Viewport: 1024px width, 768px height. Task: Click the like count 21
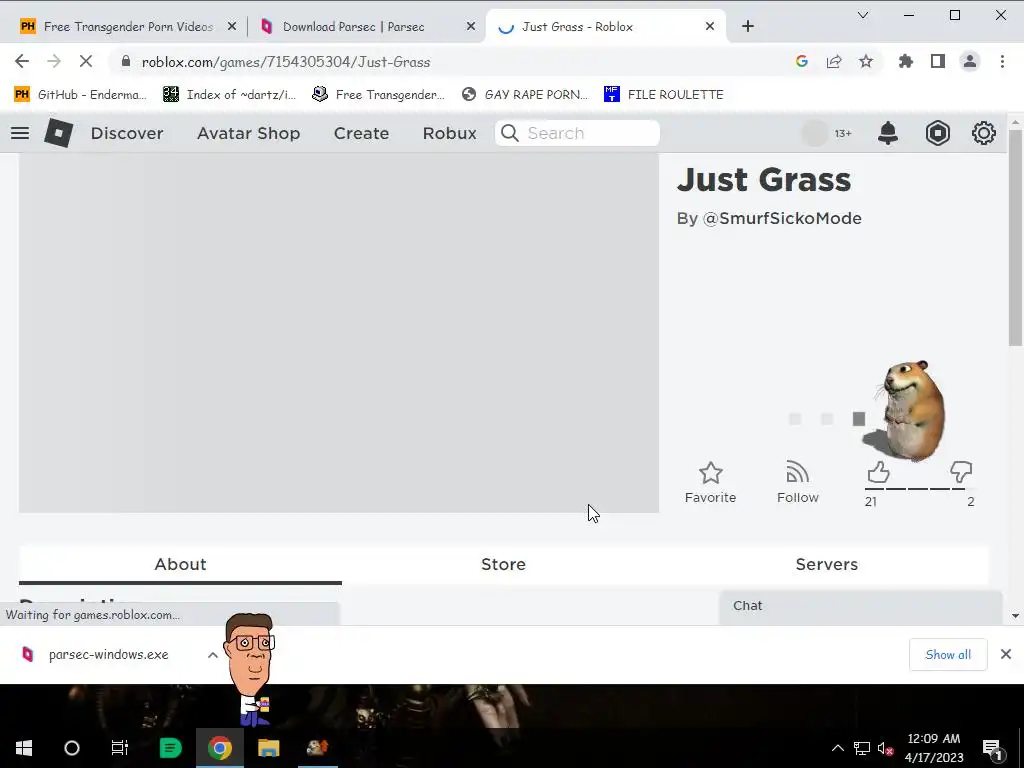coord(871,502)
